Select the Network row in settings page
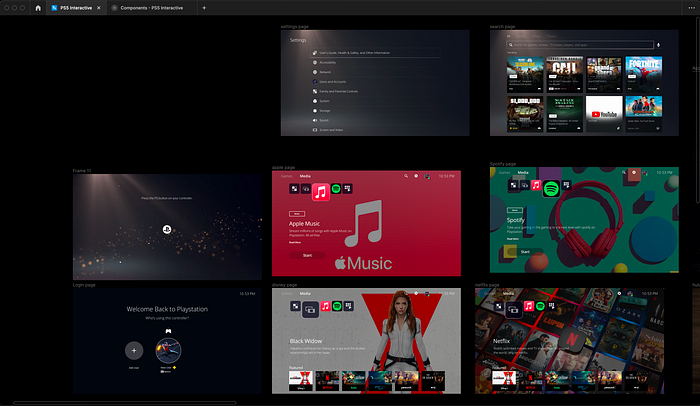This screenshot has width=700, height=406. pos(375,72)
